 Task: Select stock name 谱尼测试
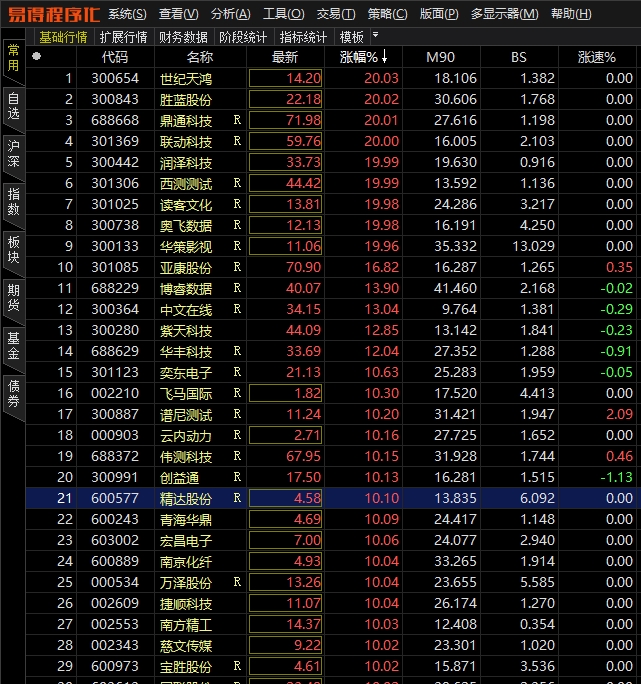(x=186, y=415)
